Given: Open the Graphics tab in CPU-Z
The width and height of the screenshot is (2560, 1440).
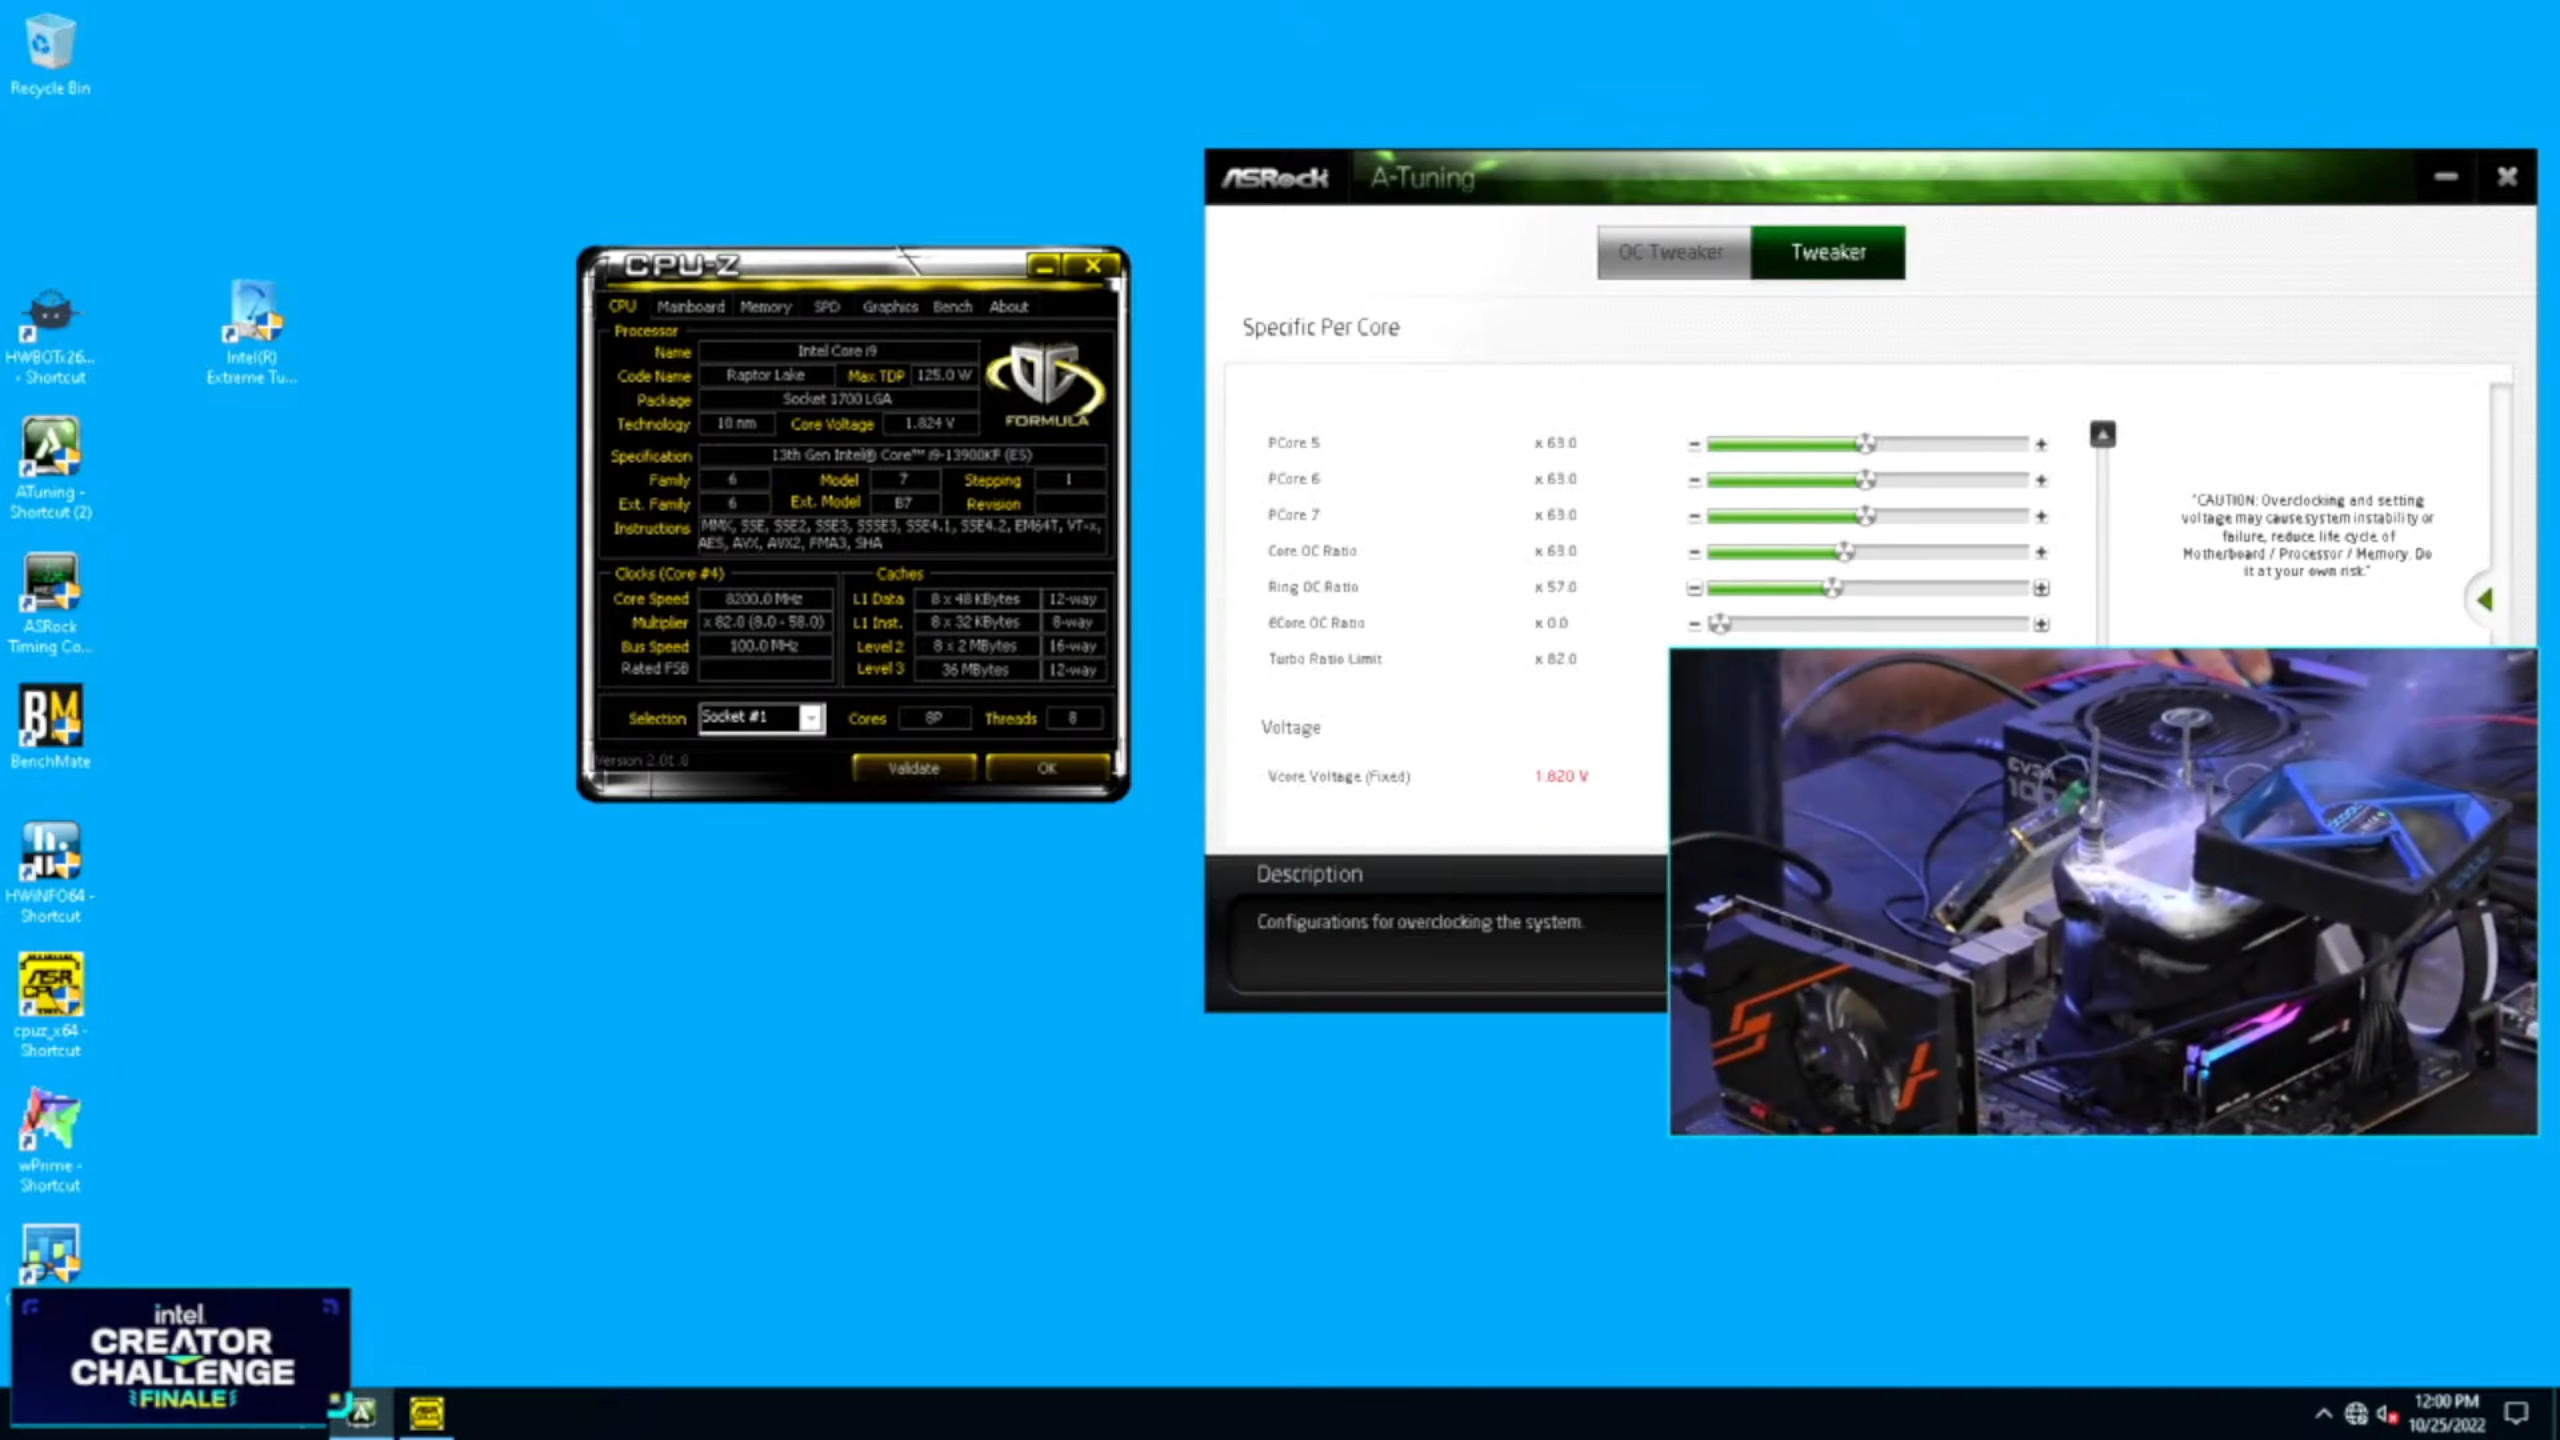Looking at the screenshot, I should tap(890, 307).
